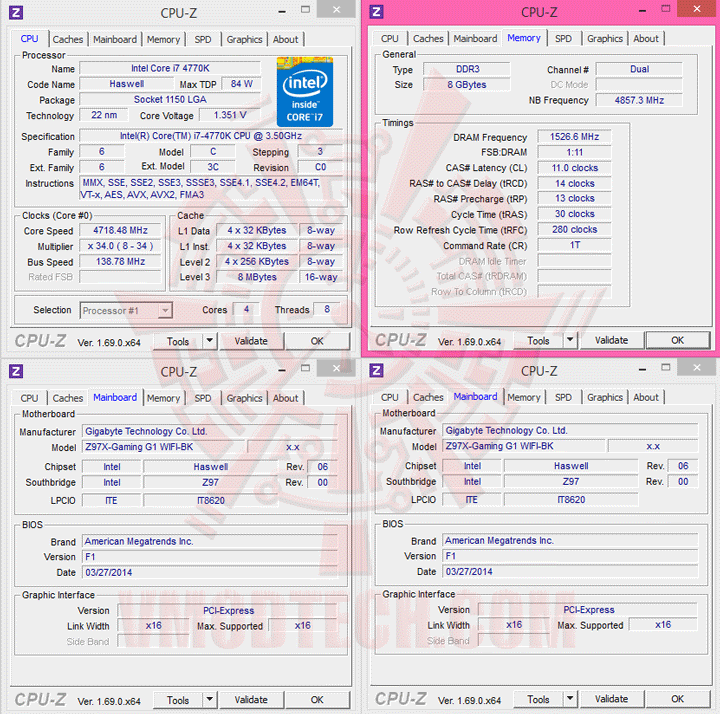The image size is (720, 714).
Task: Click the Command Rate value 1T
Action: click(574, 245)
